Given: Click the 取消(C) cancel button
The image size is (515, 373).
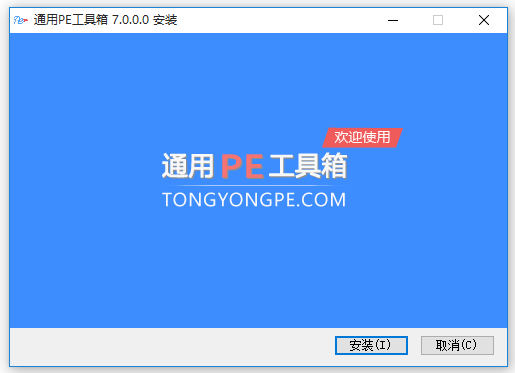Looking at the screenshot, I should pyautogui.click(x=457, y=345).
